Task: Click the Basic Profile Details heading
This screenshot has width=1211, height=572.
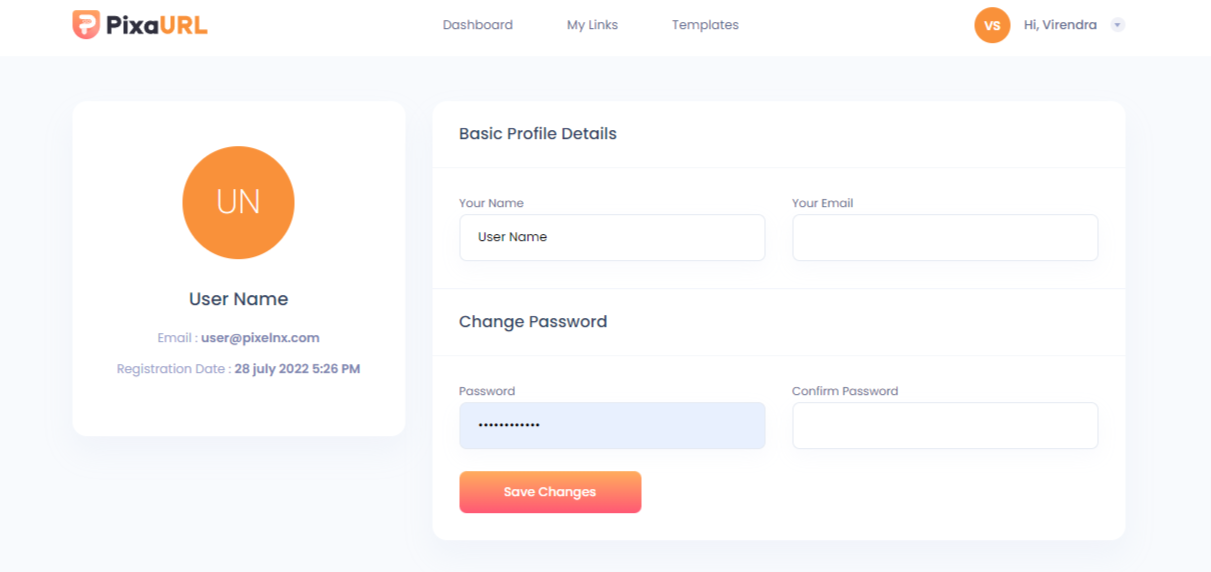Action: [537, 134]
